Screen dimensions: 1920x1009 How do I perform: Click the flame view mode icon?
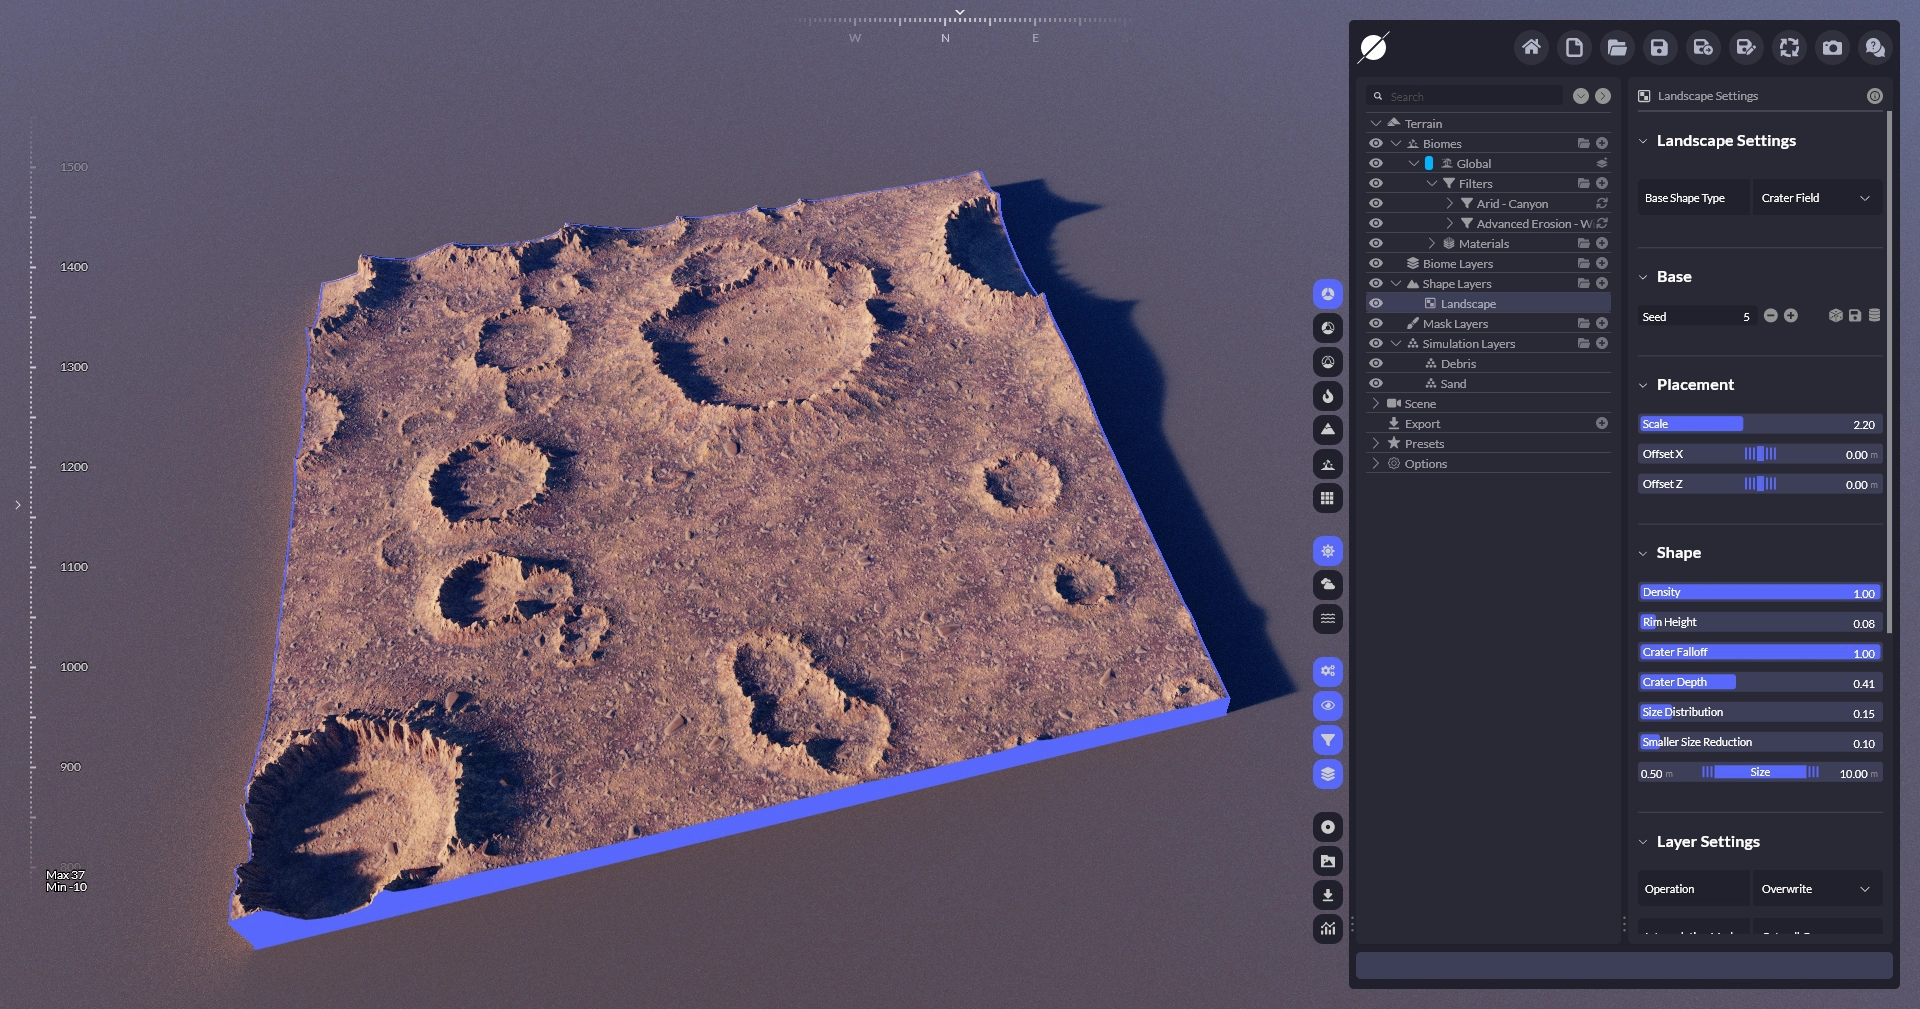[x=1327, y=396]
